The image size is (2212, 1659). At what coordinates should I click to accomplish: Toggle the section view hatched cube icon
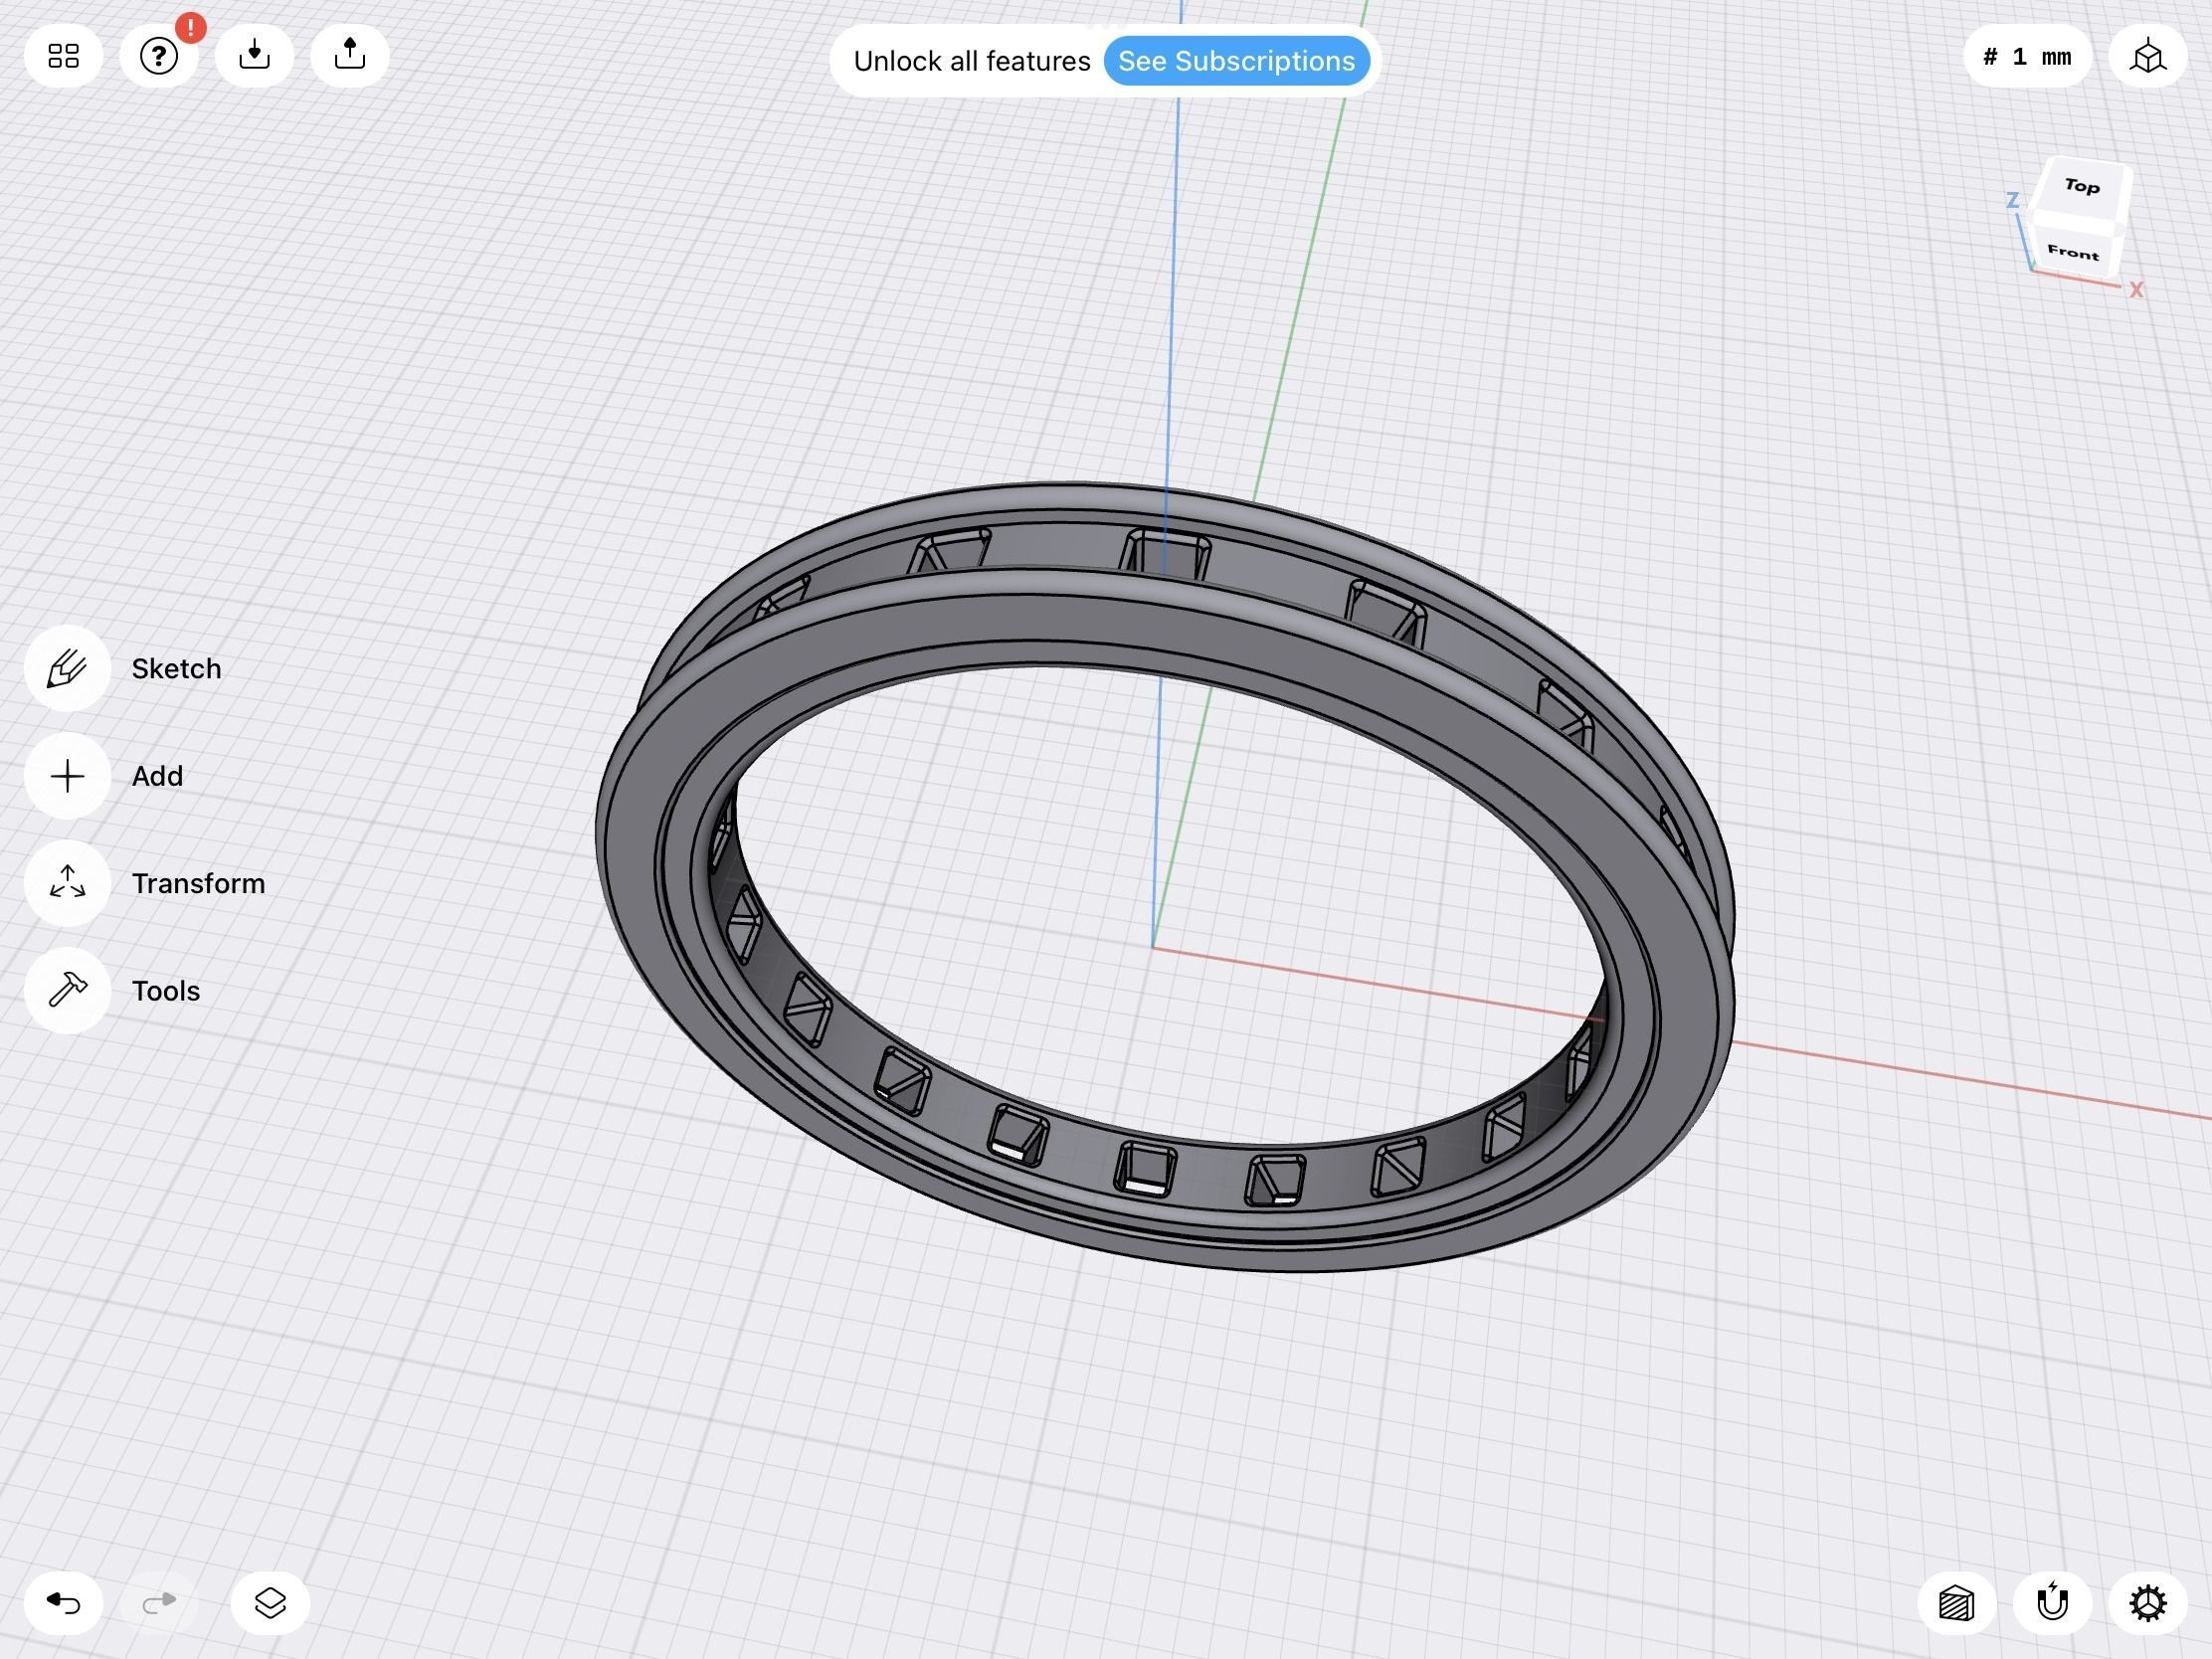point(1956,1603)
